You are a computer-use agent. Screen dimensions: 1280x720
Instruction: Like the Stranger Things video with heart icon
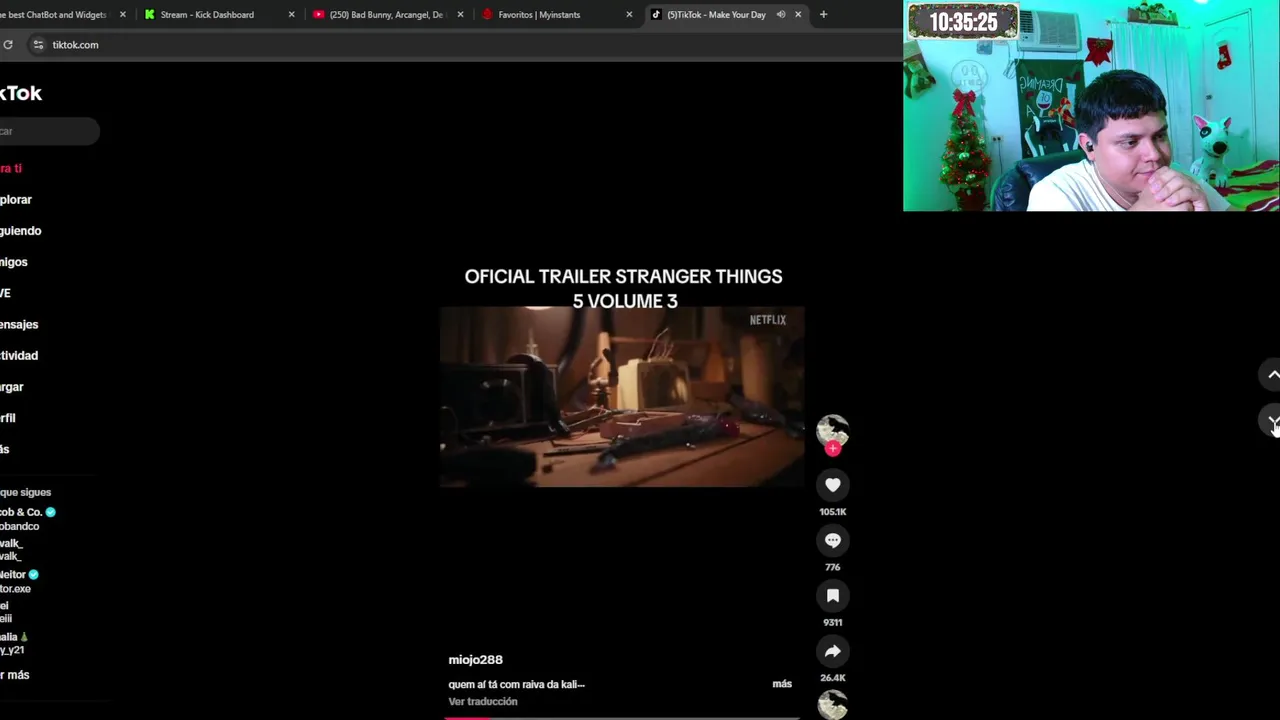tap(832, 485)
